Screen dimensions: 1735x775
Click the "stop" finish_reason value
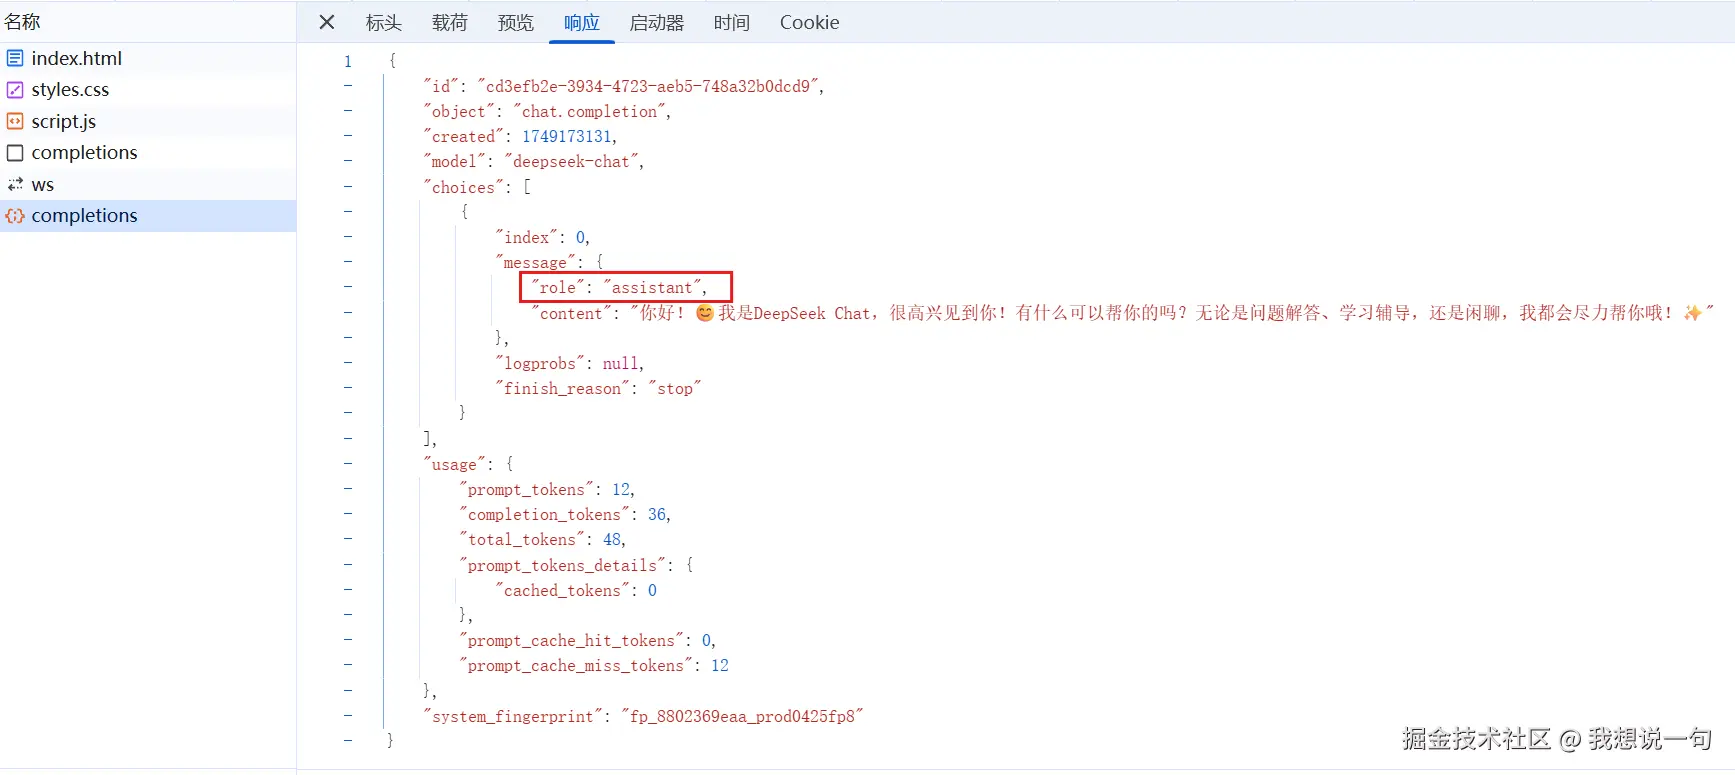[675, 388]
